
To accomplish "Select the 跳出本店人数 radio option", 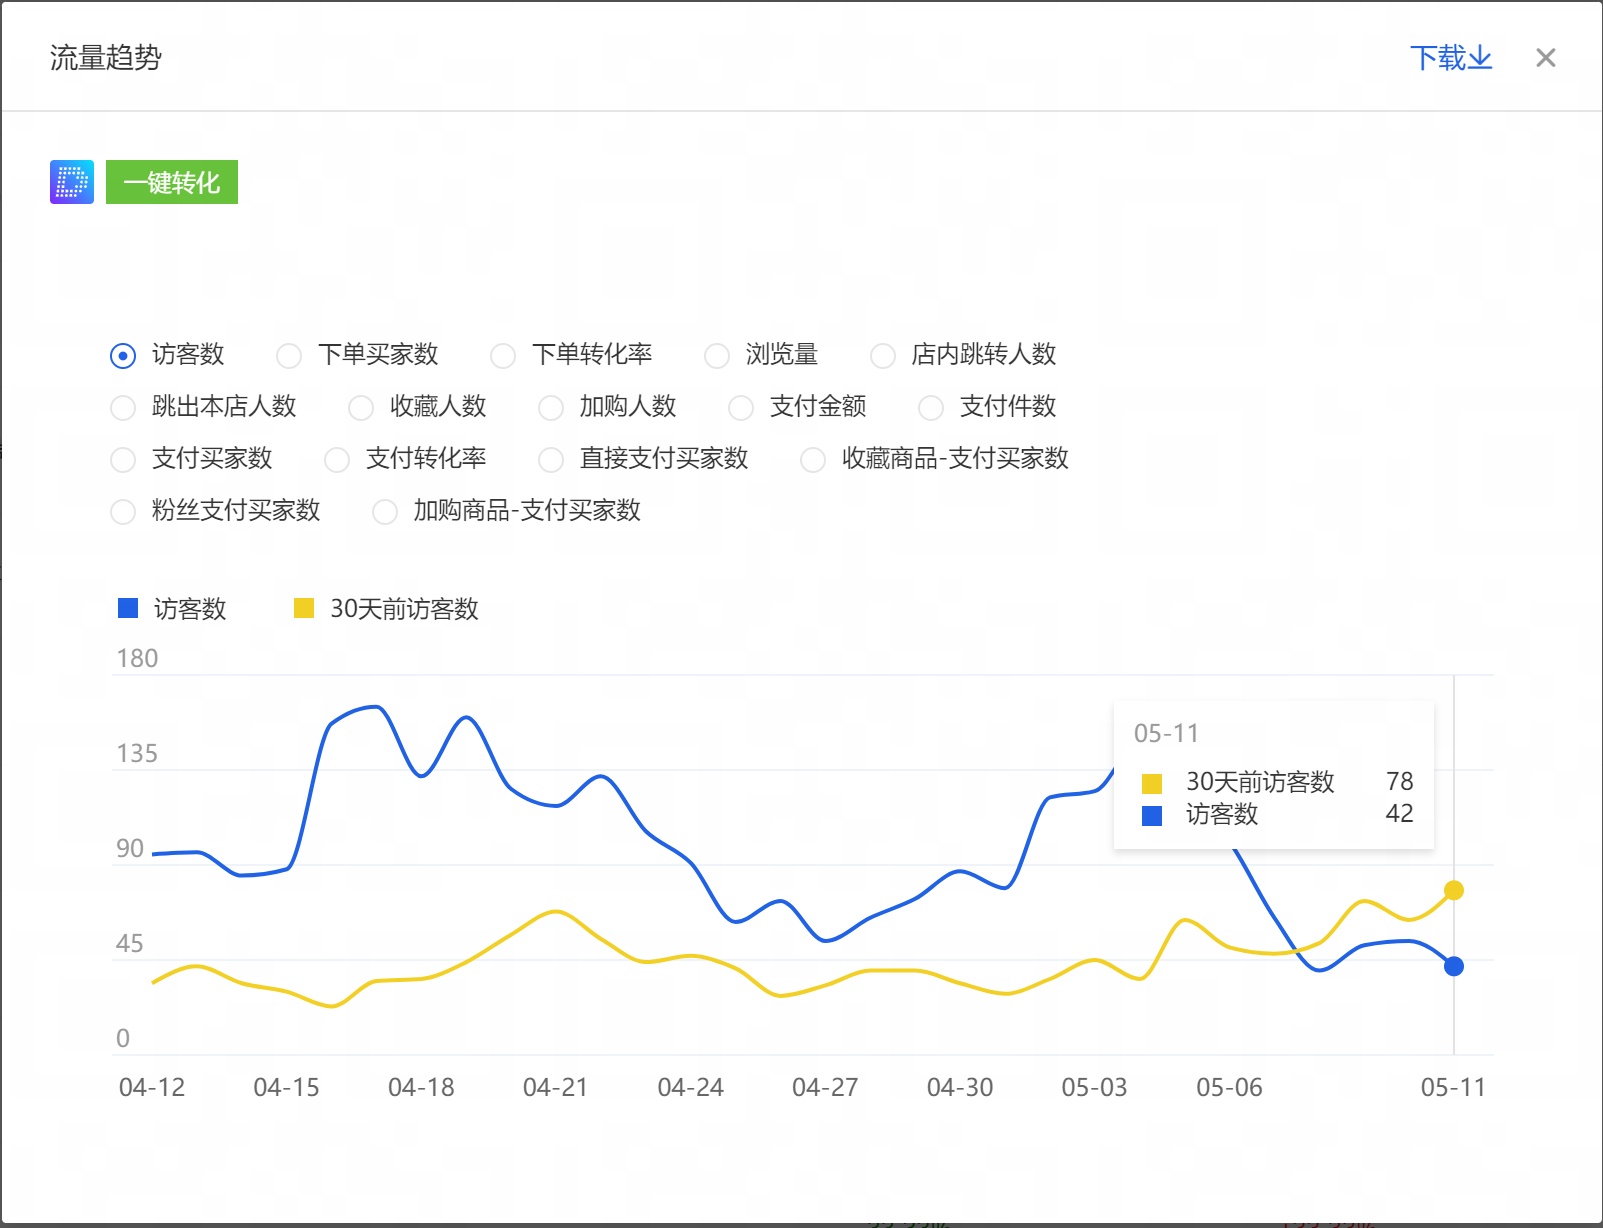I will click(x=123, y=407).
